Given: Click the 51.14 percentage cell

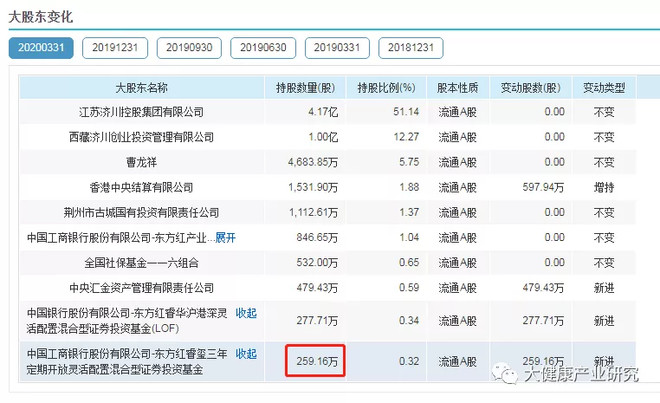Looking at the screenshot, I should [406, 112].
